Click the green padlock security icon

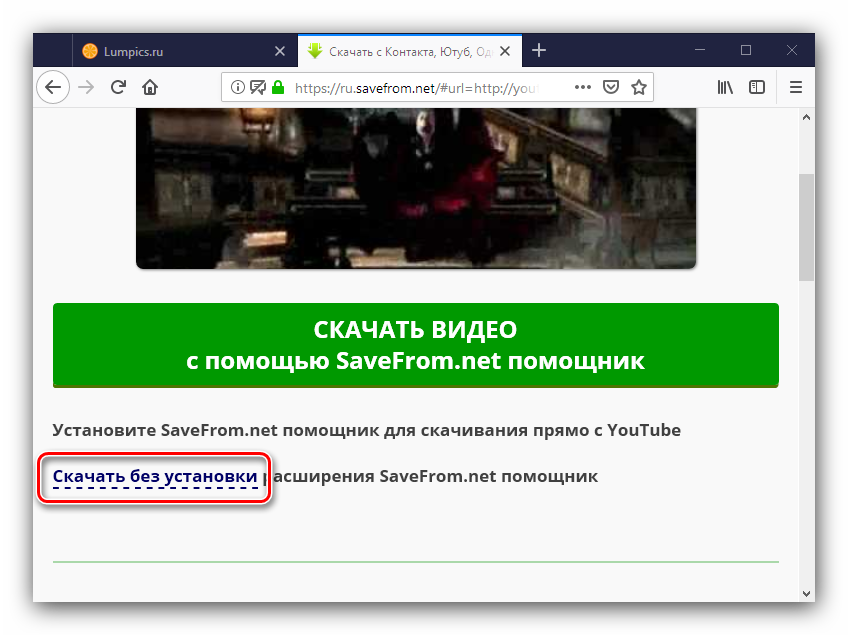277,87
